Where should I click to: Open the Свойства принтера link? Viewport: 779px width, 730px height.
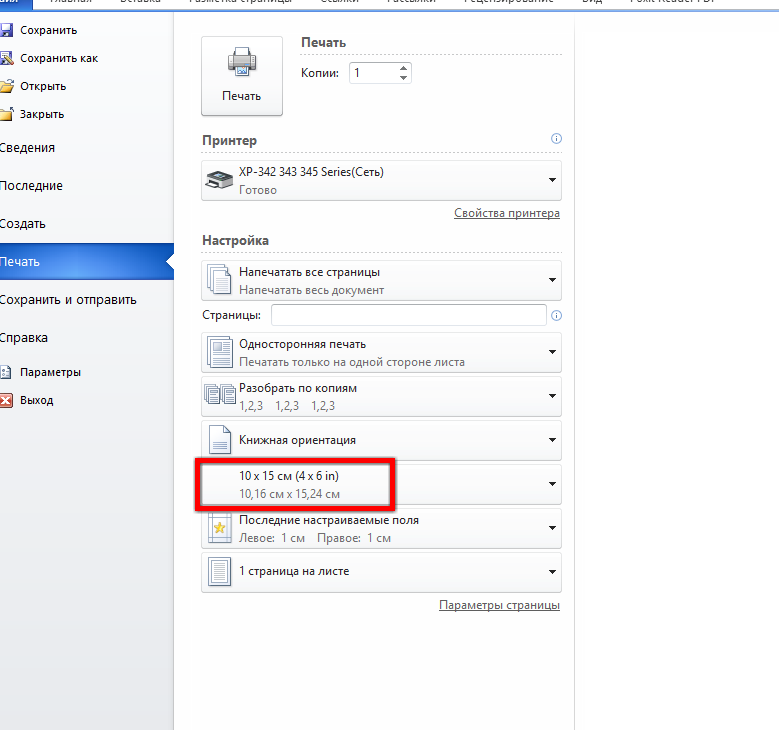(x=507, y=213)
